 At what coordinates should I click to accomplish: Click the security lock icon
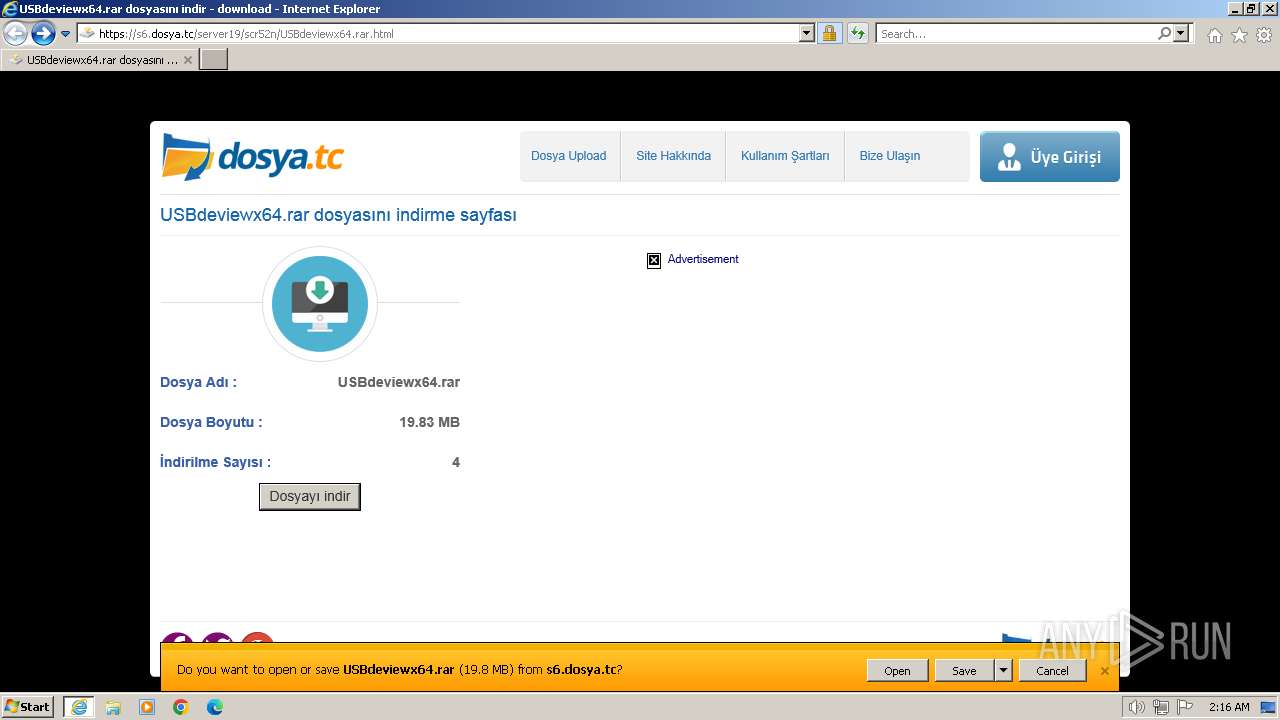click(x=829, y=33)
